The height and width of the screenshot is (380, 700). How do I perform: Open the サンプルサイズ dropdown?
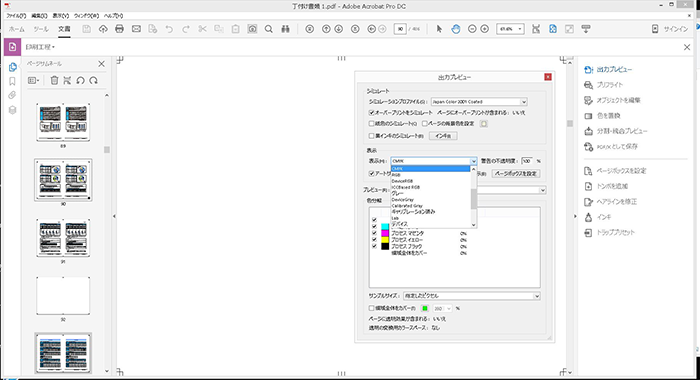click(x=472, y=296)
